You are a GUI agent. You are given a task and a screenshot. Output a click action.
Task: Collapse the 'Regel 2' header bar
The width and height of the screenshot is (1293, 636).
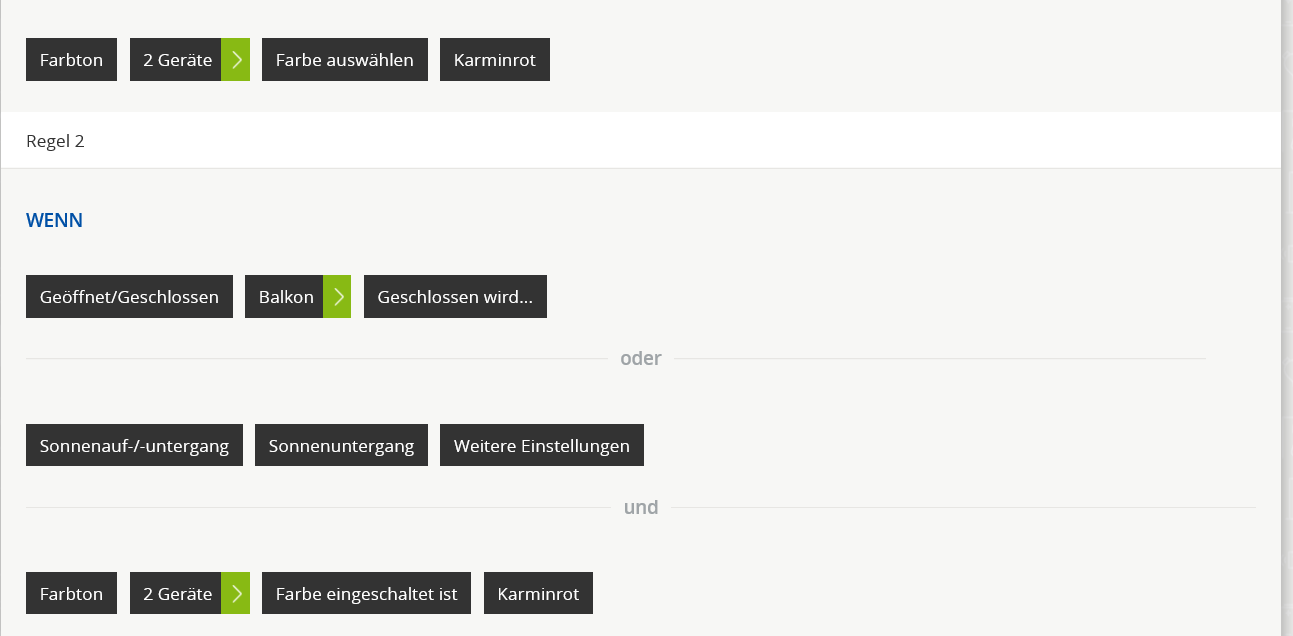coord(640,141)
